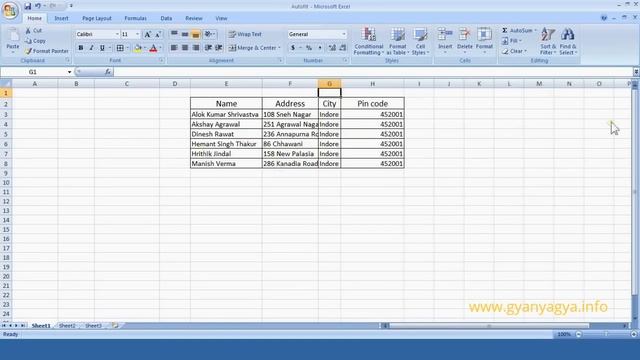Screen dimensions: 640x360
Task: Open Format as Table gallery
Action: pos(398,41)
